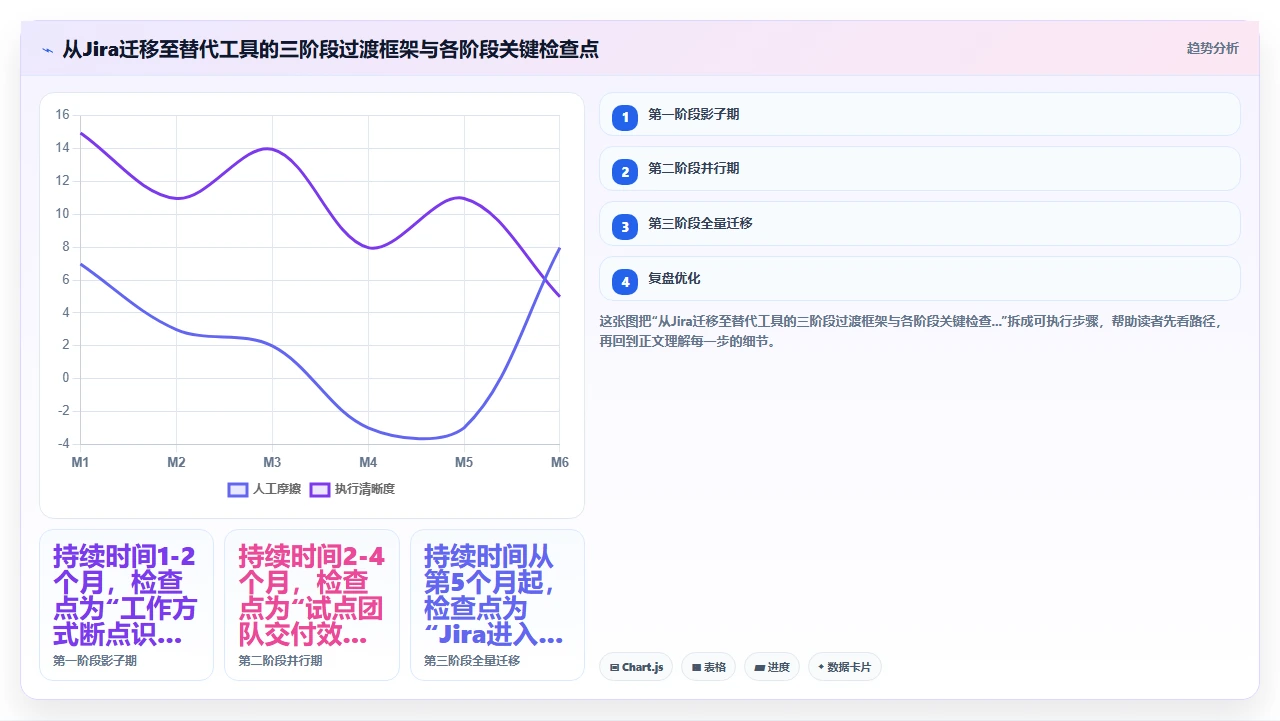This screenshot has width=1280, height=721.
Task: Click the M2 x-axis label
Action: pos(176,462)
